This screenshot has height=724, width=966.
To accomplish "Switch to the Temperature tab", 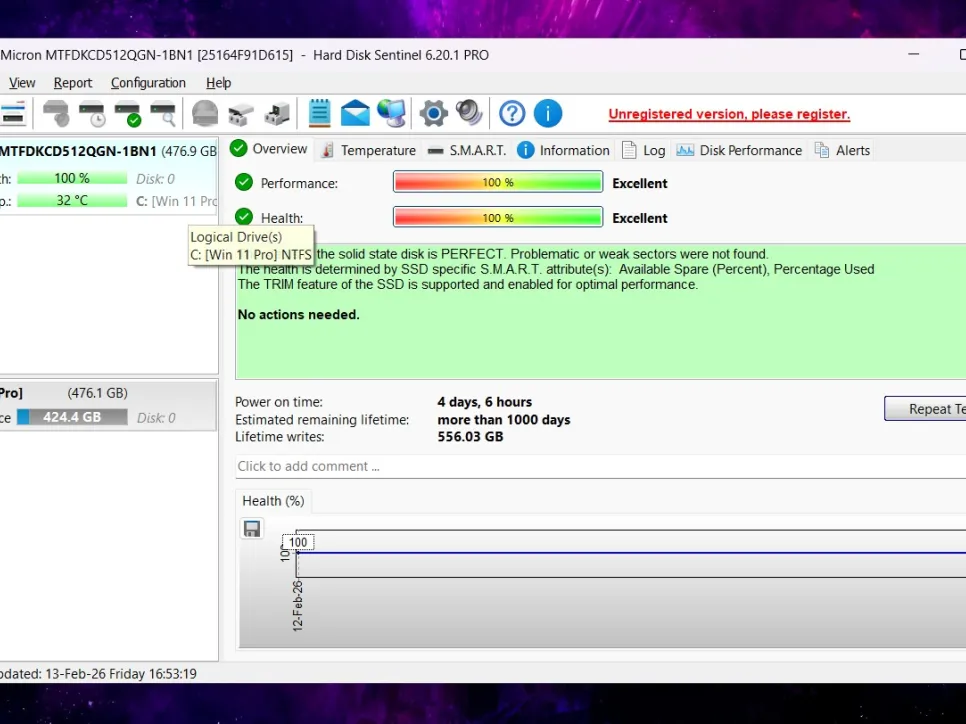I will tap(368, 150).
